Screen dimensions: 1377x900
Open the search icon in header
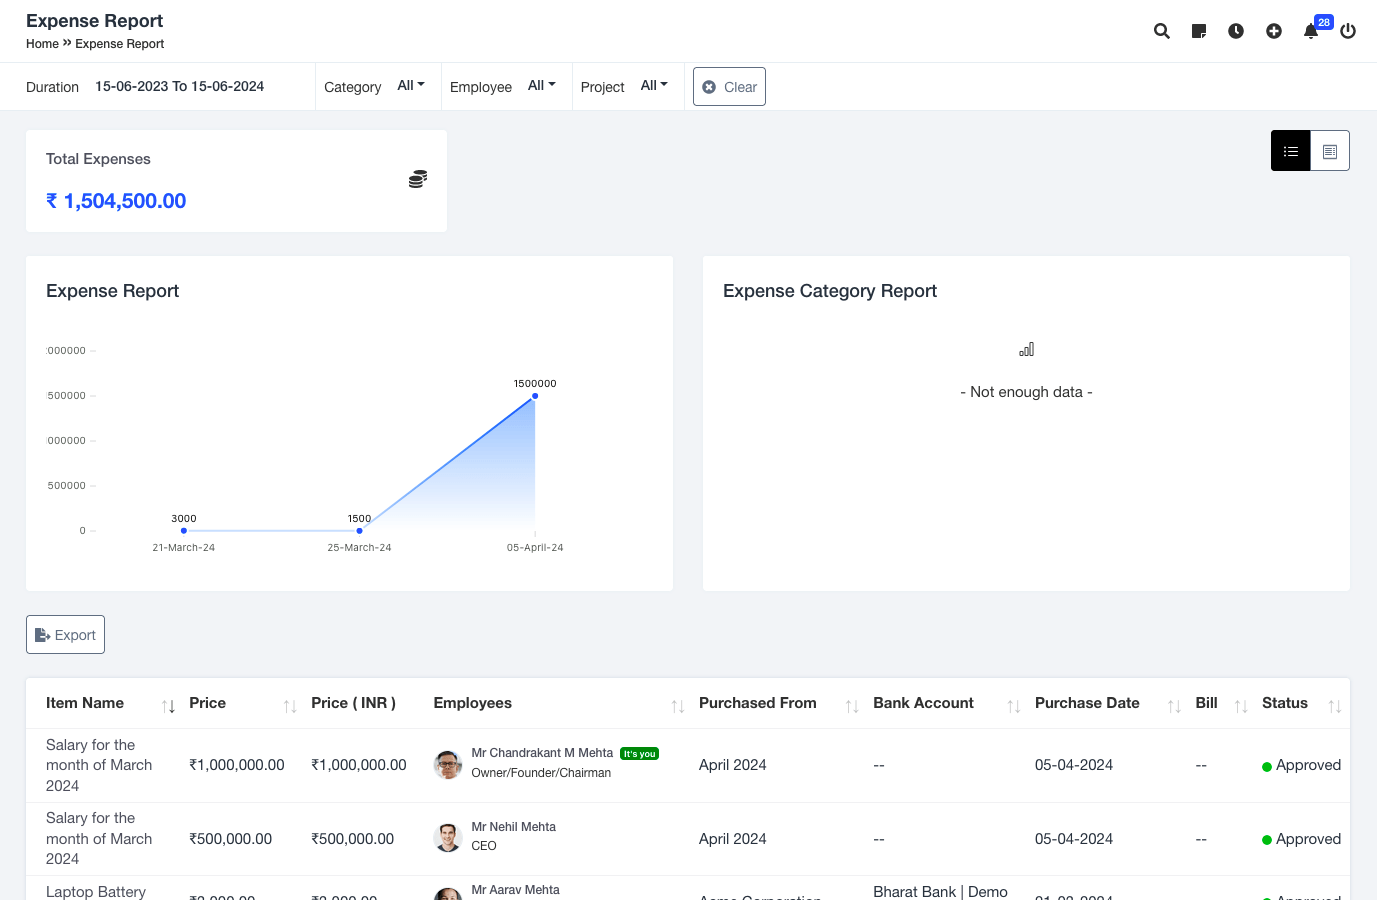[1161, 31]
